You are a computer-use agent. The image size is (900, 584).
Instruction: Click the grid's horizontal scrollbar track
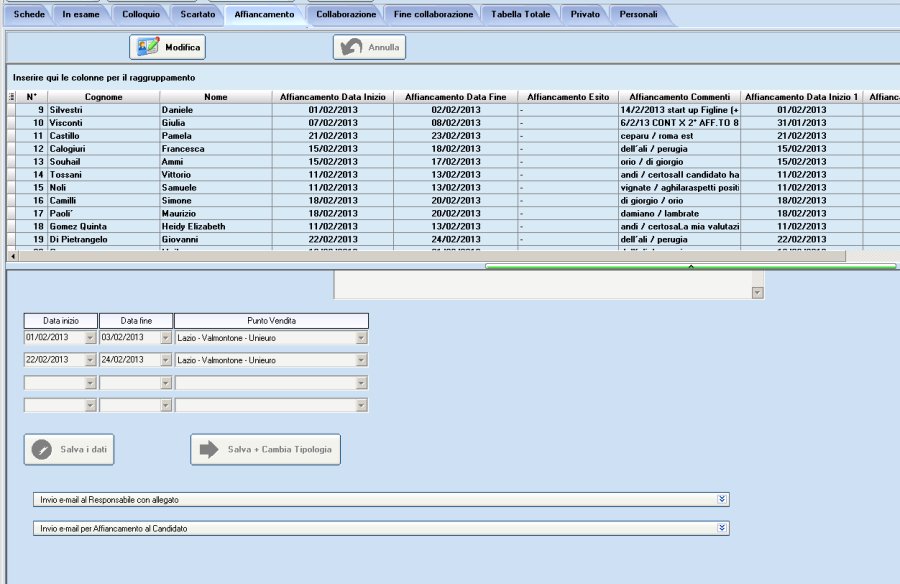[x=432, y=256]
